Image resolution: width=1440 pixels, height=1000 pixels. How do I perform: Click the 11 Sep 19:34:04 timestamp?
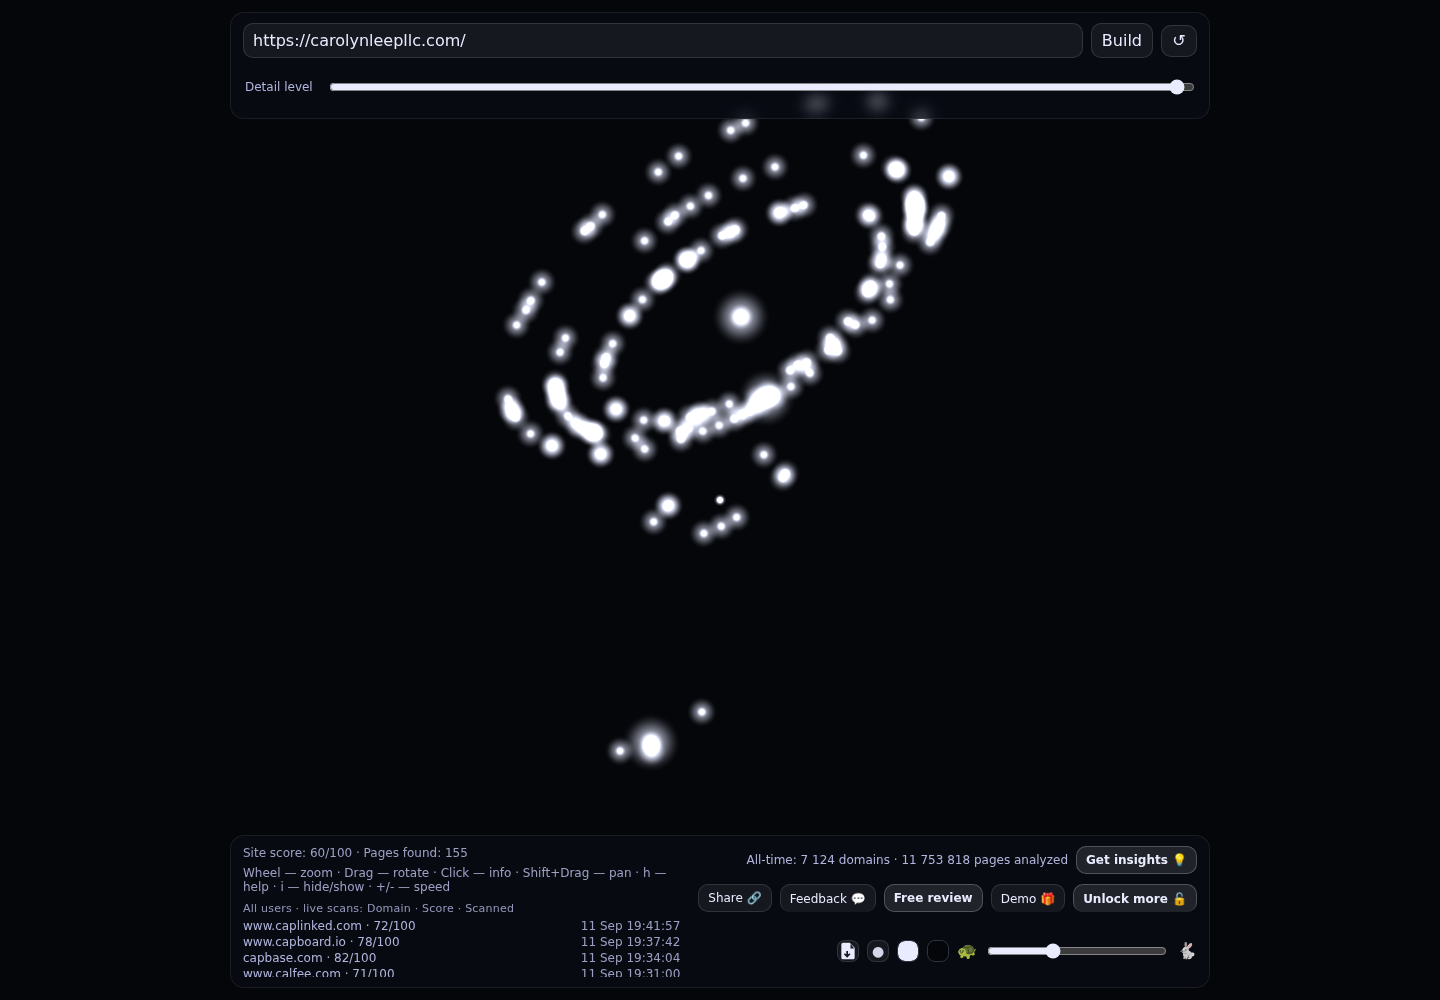pyautogui.click(x=630, y=958)
